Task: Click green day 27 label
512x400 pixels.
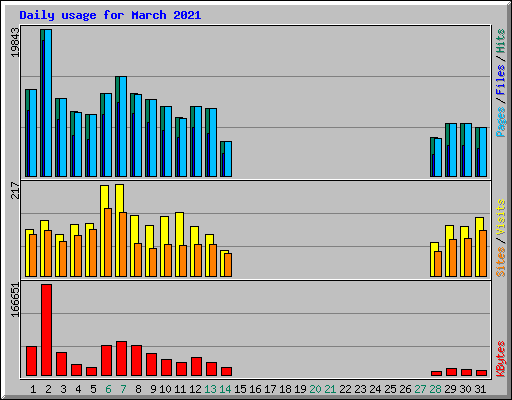Action: 420,389
